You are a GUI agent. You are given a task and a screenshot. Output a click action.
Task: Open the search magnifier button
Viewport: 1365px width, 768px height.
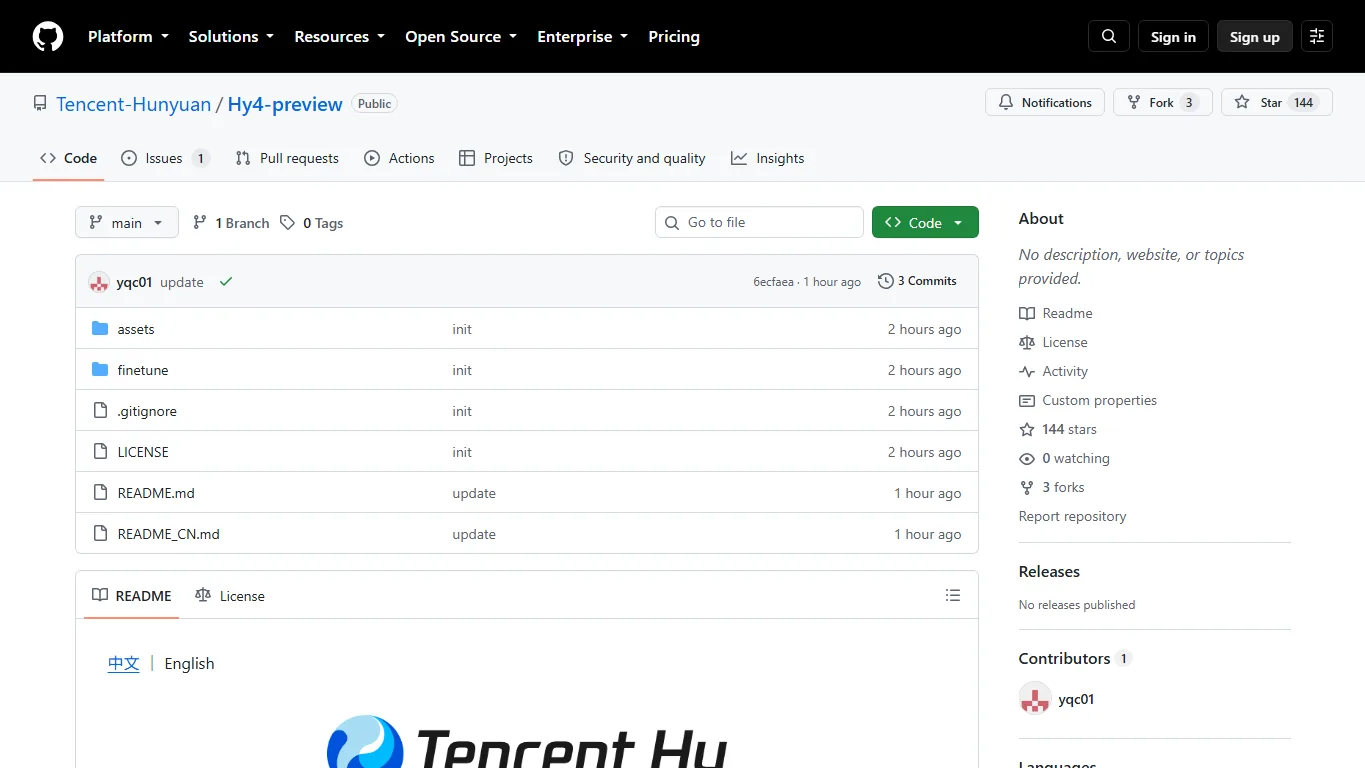click(1109, 36)
